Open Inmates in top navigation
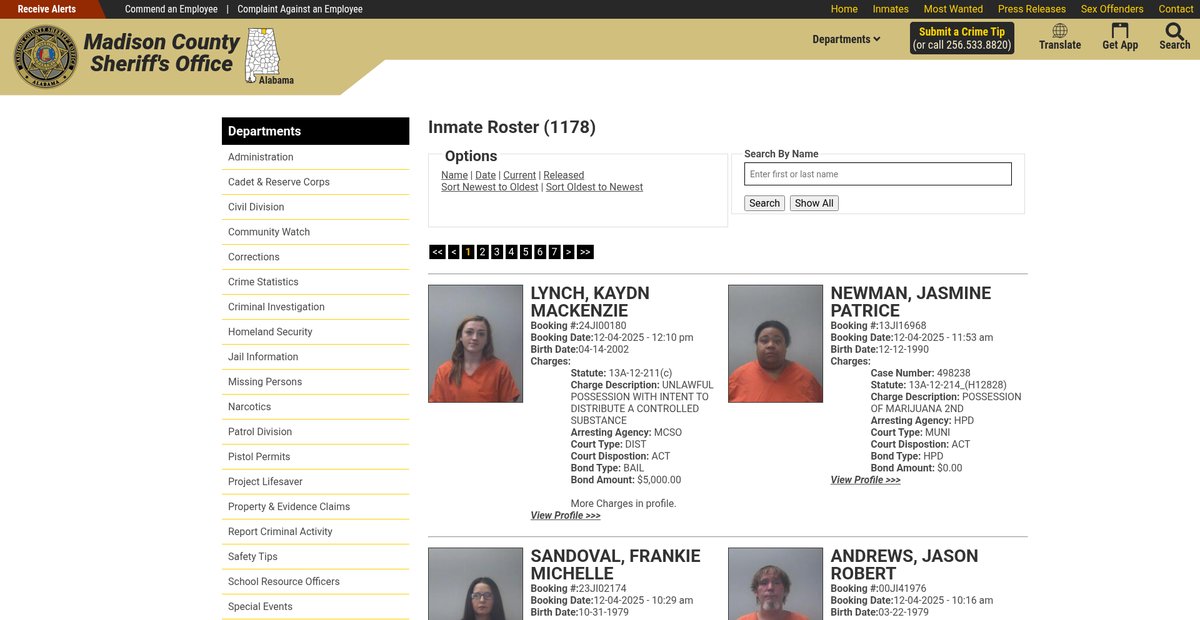This screenshot has height=620, width=1200. pos(891,9)
